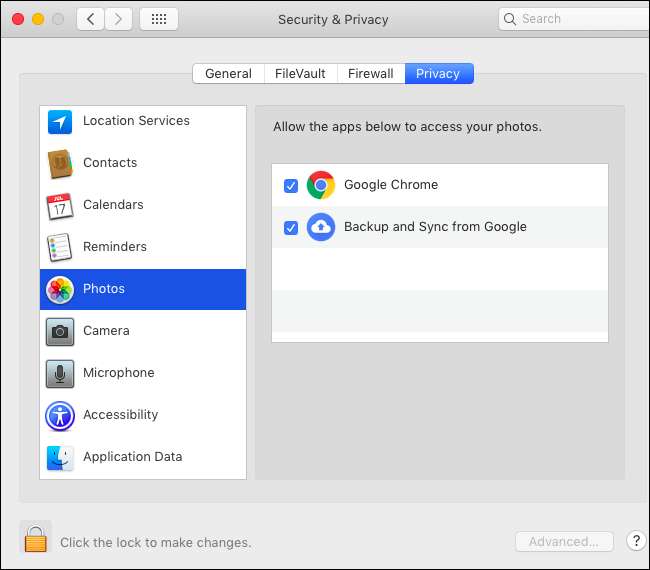Image resolution: width=650 pixels, height=570 pixels.
Task: Uncheck Google Chrome photos access
Action: tap(291, 185)
